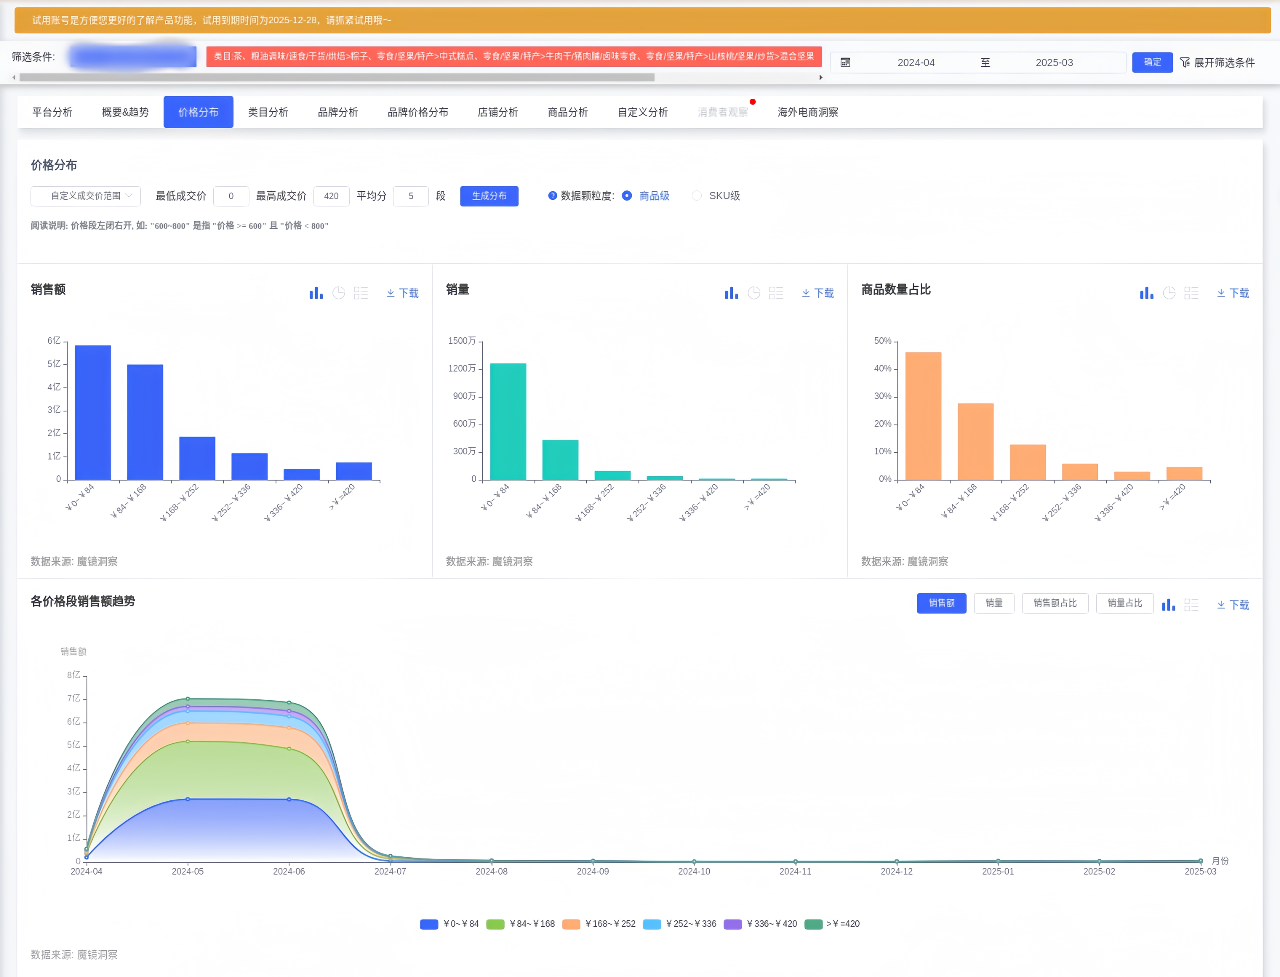Viewport: 1280px width, 977px height.
Task: Download the 商品数量占比 chart
Action: 1233,293
